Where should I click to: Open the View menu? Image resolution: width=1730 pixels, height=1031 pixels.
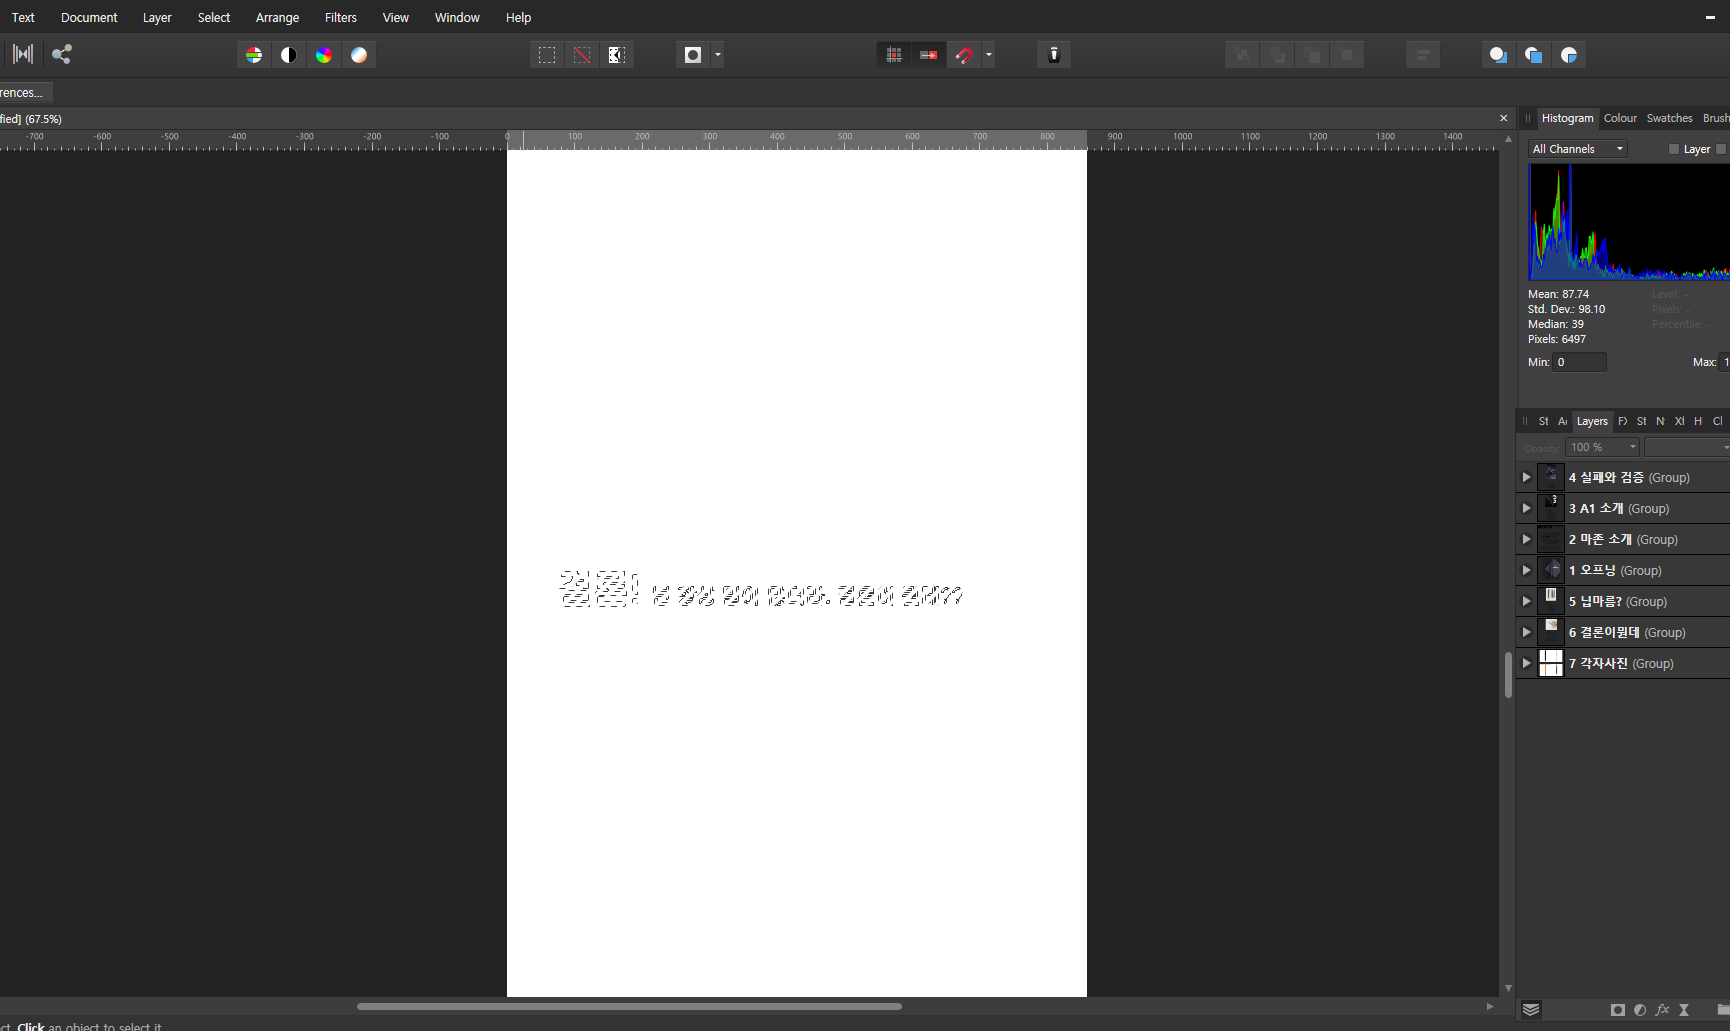pos(396,18)
